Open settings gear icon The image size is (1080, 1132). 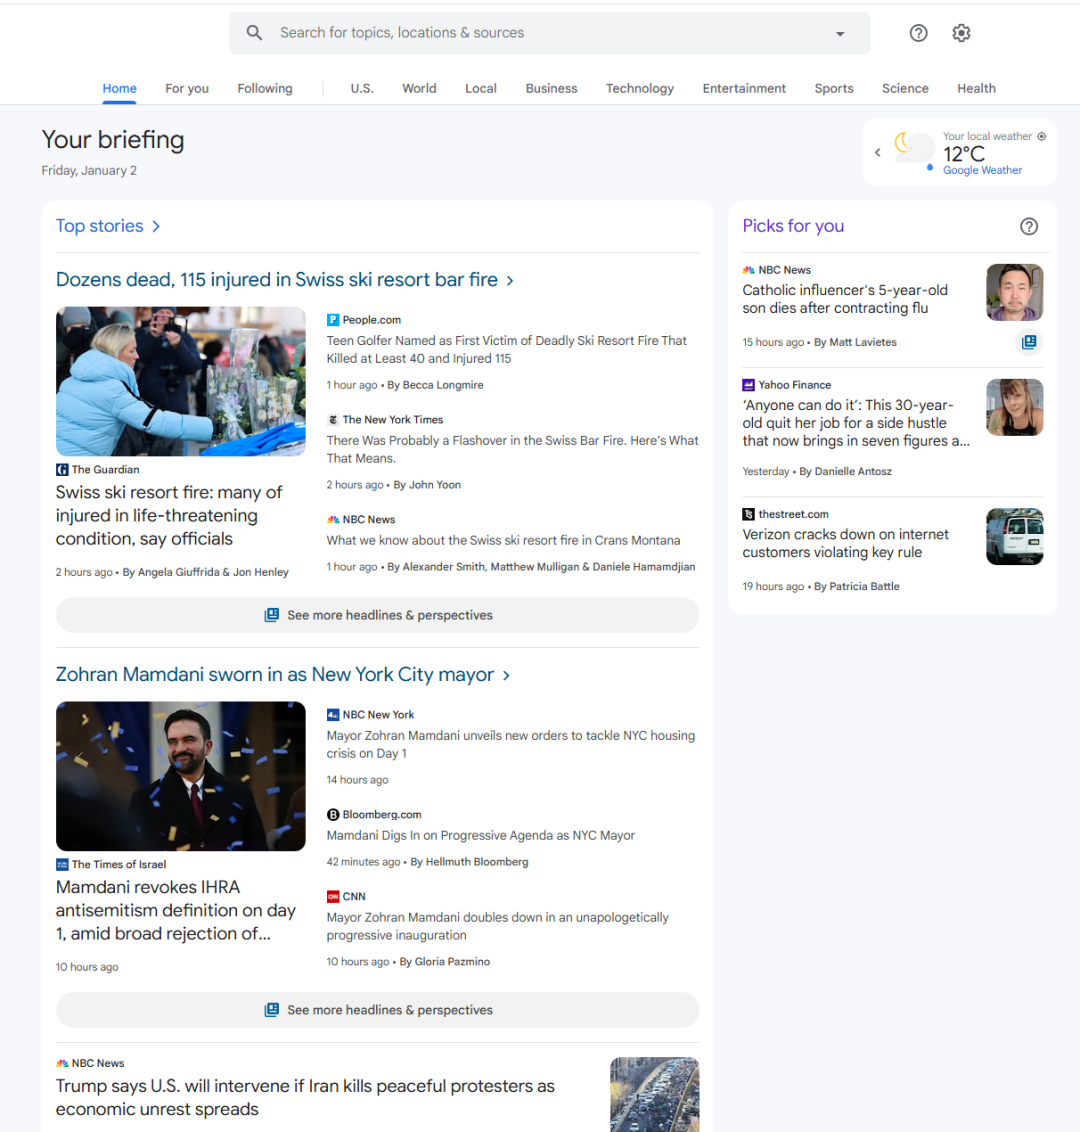point(961,33)
